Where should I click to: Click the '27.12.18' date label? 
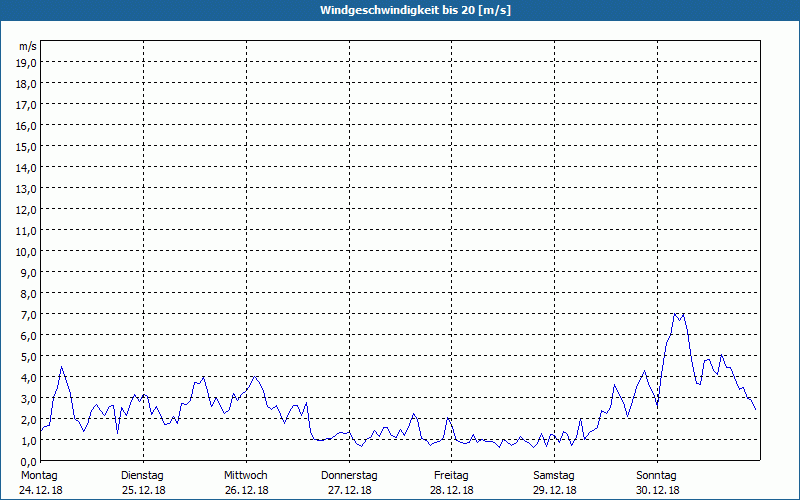click(x=349, y=490)
